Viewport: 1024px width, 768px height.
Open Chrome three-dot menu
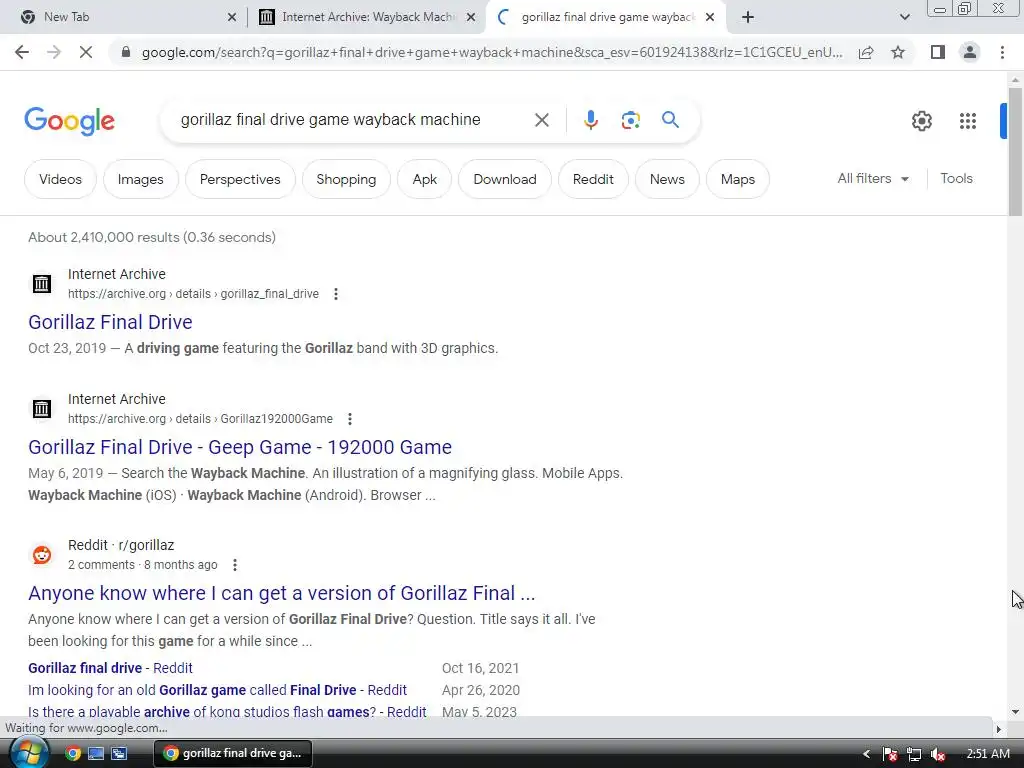pyautogui.click(x=1002, y=52)
